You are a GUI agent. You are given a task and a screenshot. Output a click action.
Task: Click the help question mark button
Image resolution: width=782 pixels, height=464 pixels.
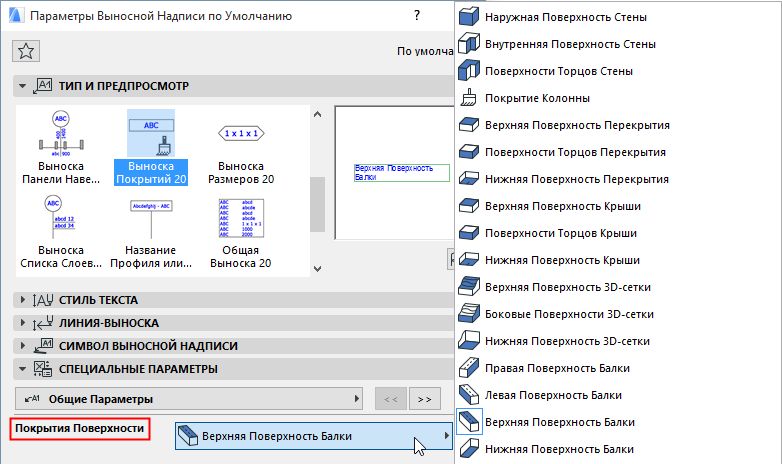[417, 15]
